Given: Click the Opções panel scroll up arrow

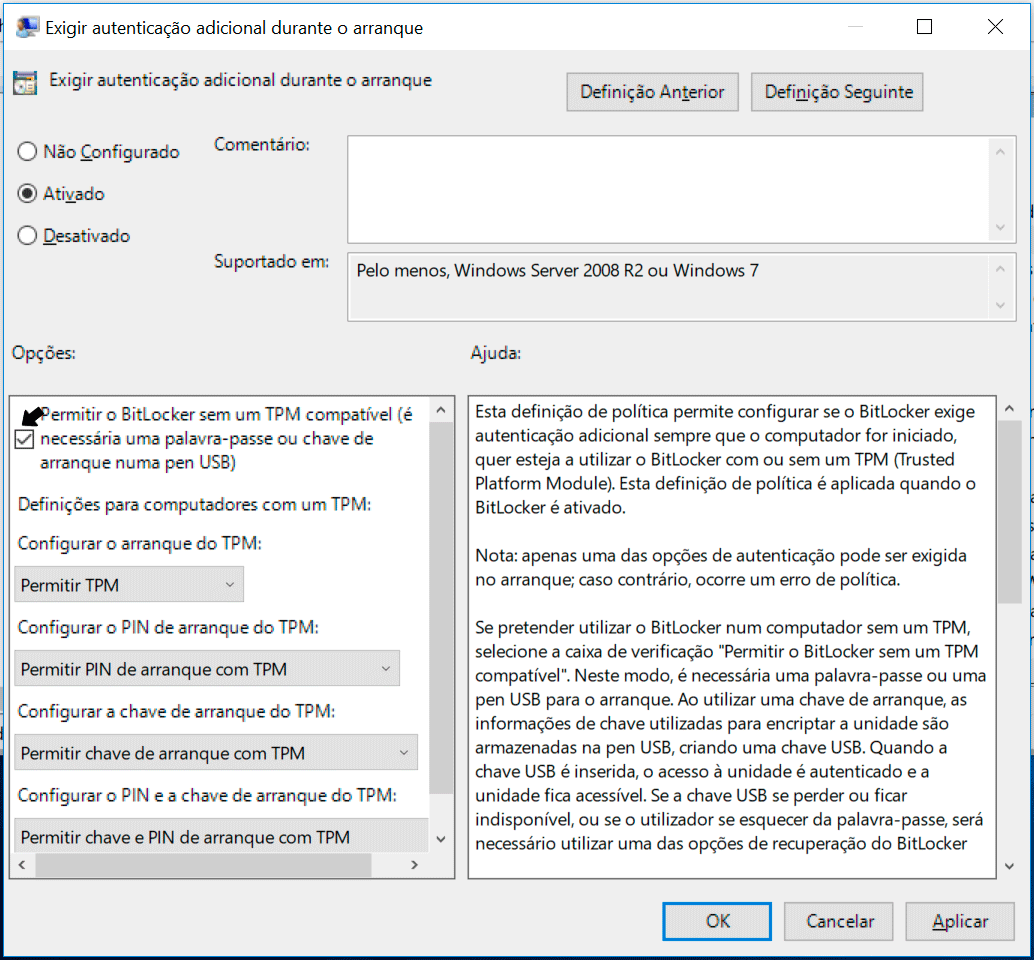Looking at the screenshot, I should coord(441,410).
